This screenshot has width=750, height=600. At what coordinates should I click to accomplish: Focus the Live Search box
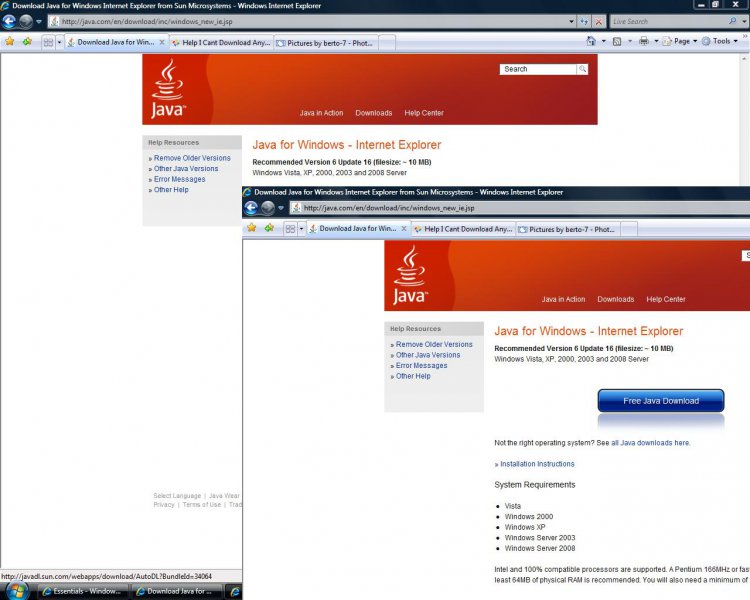[x=670, y=22]
